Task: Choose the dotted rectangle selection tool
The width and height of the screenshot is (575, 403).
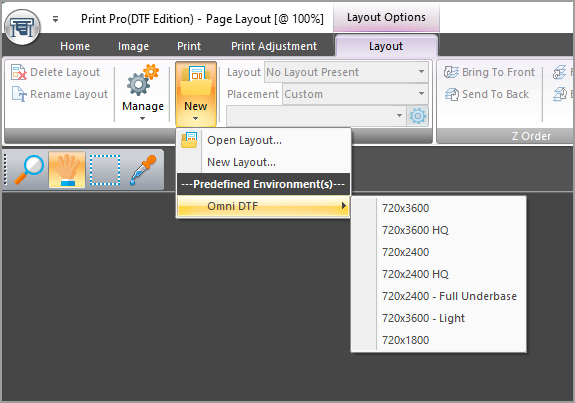Action: 105,170
